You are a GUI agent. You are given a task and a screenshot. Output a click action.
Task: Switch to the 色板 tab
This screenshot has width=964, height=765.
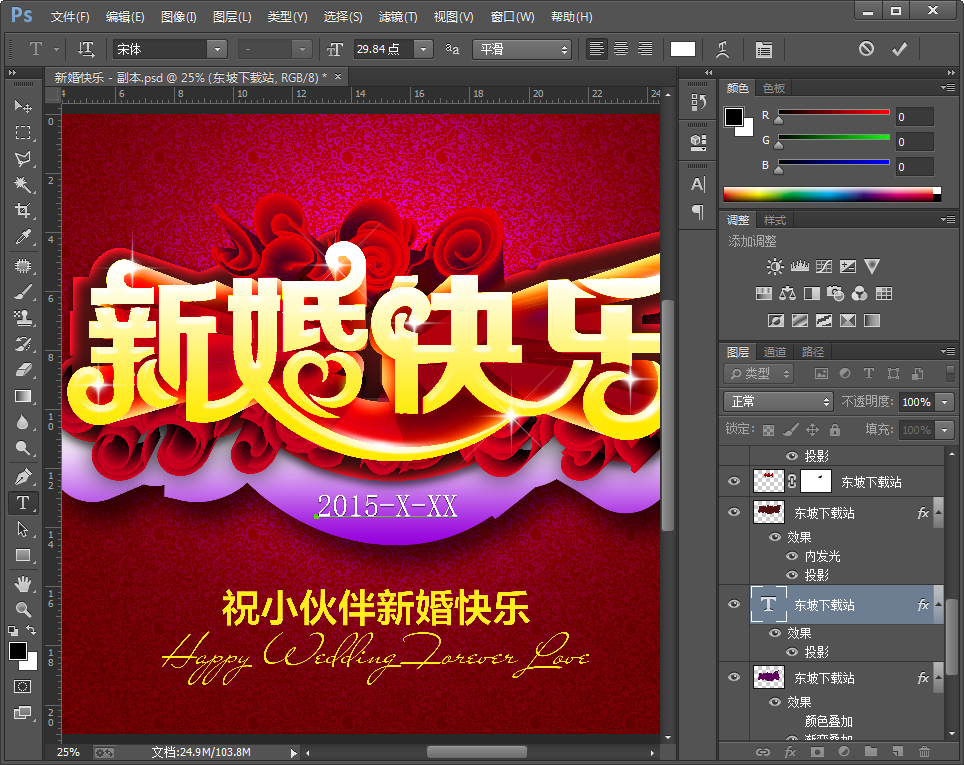(x=773, y=88)
